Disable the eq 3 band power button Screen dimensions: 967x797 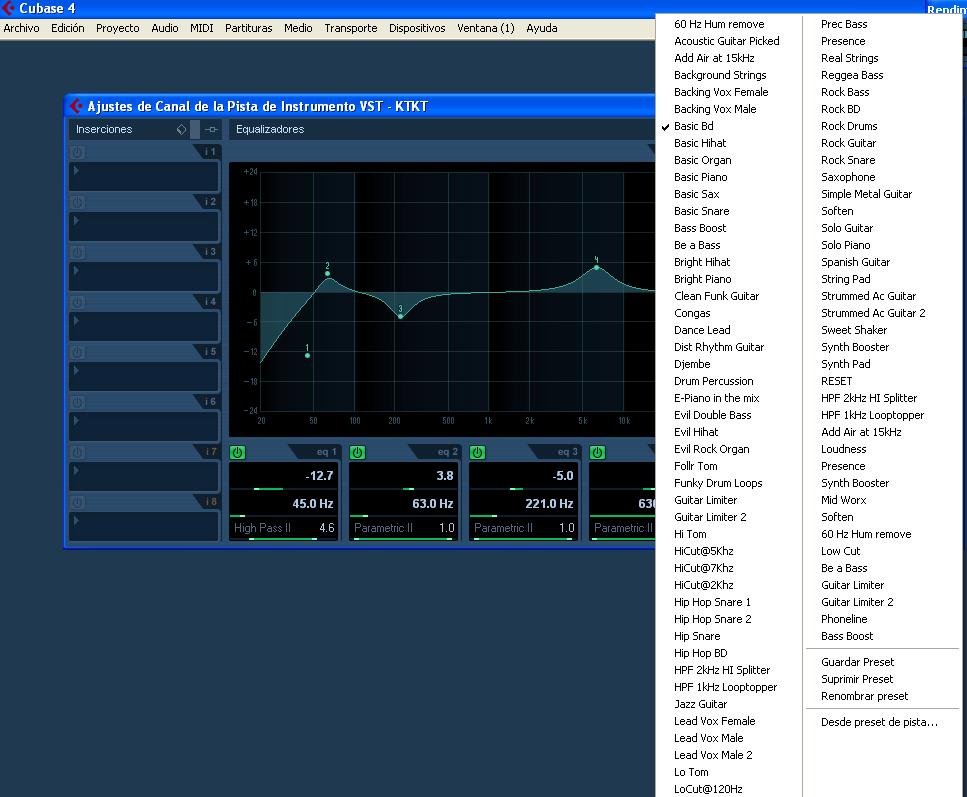478,452
